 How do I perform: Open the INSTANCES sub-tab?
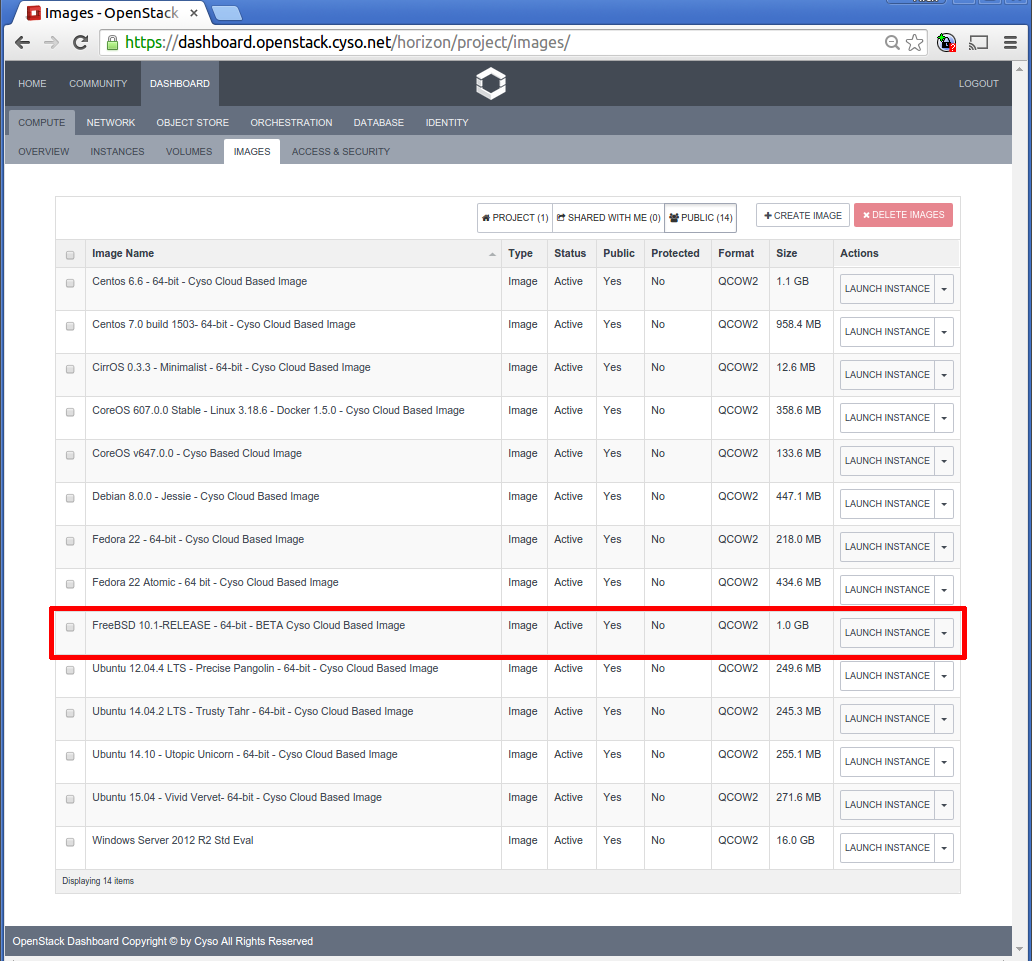click(117, 151)
